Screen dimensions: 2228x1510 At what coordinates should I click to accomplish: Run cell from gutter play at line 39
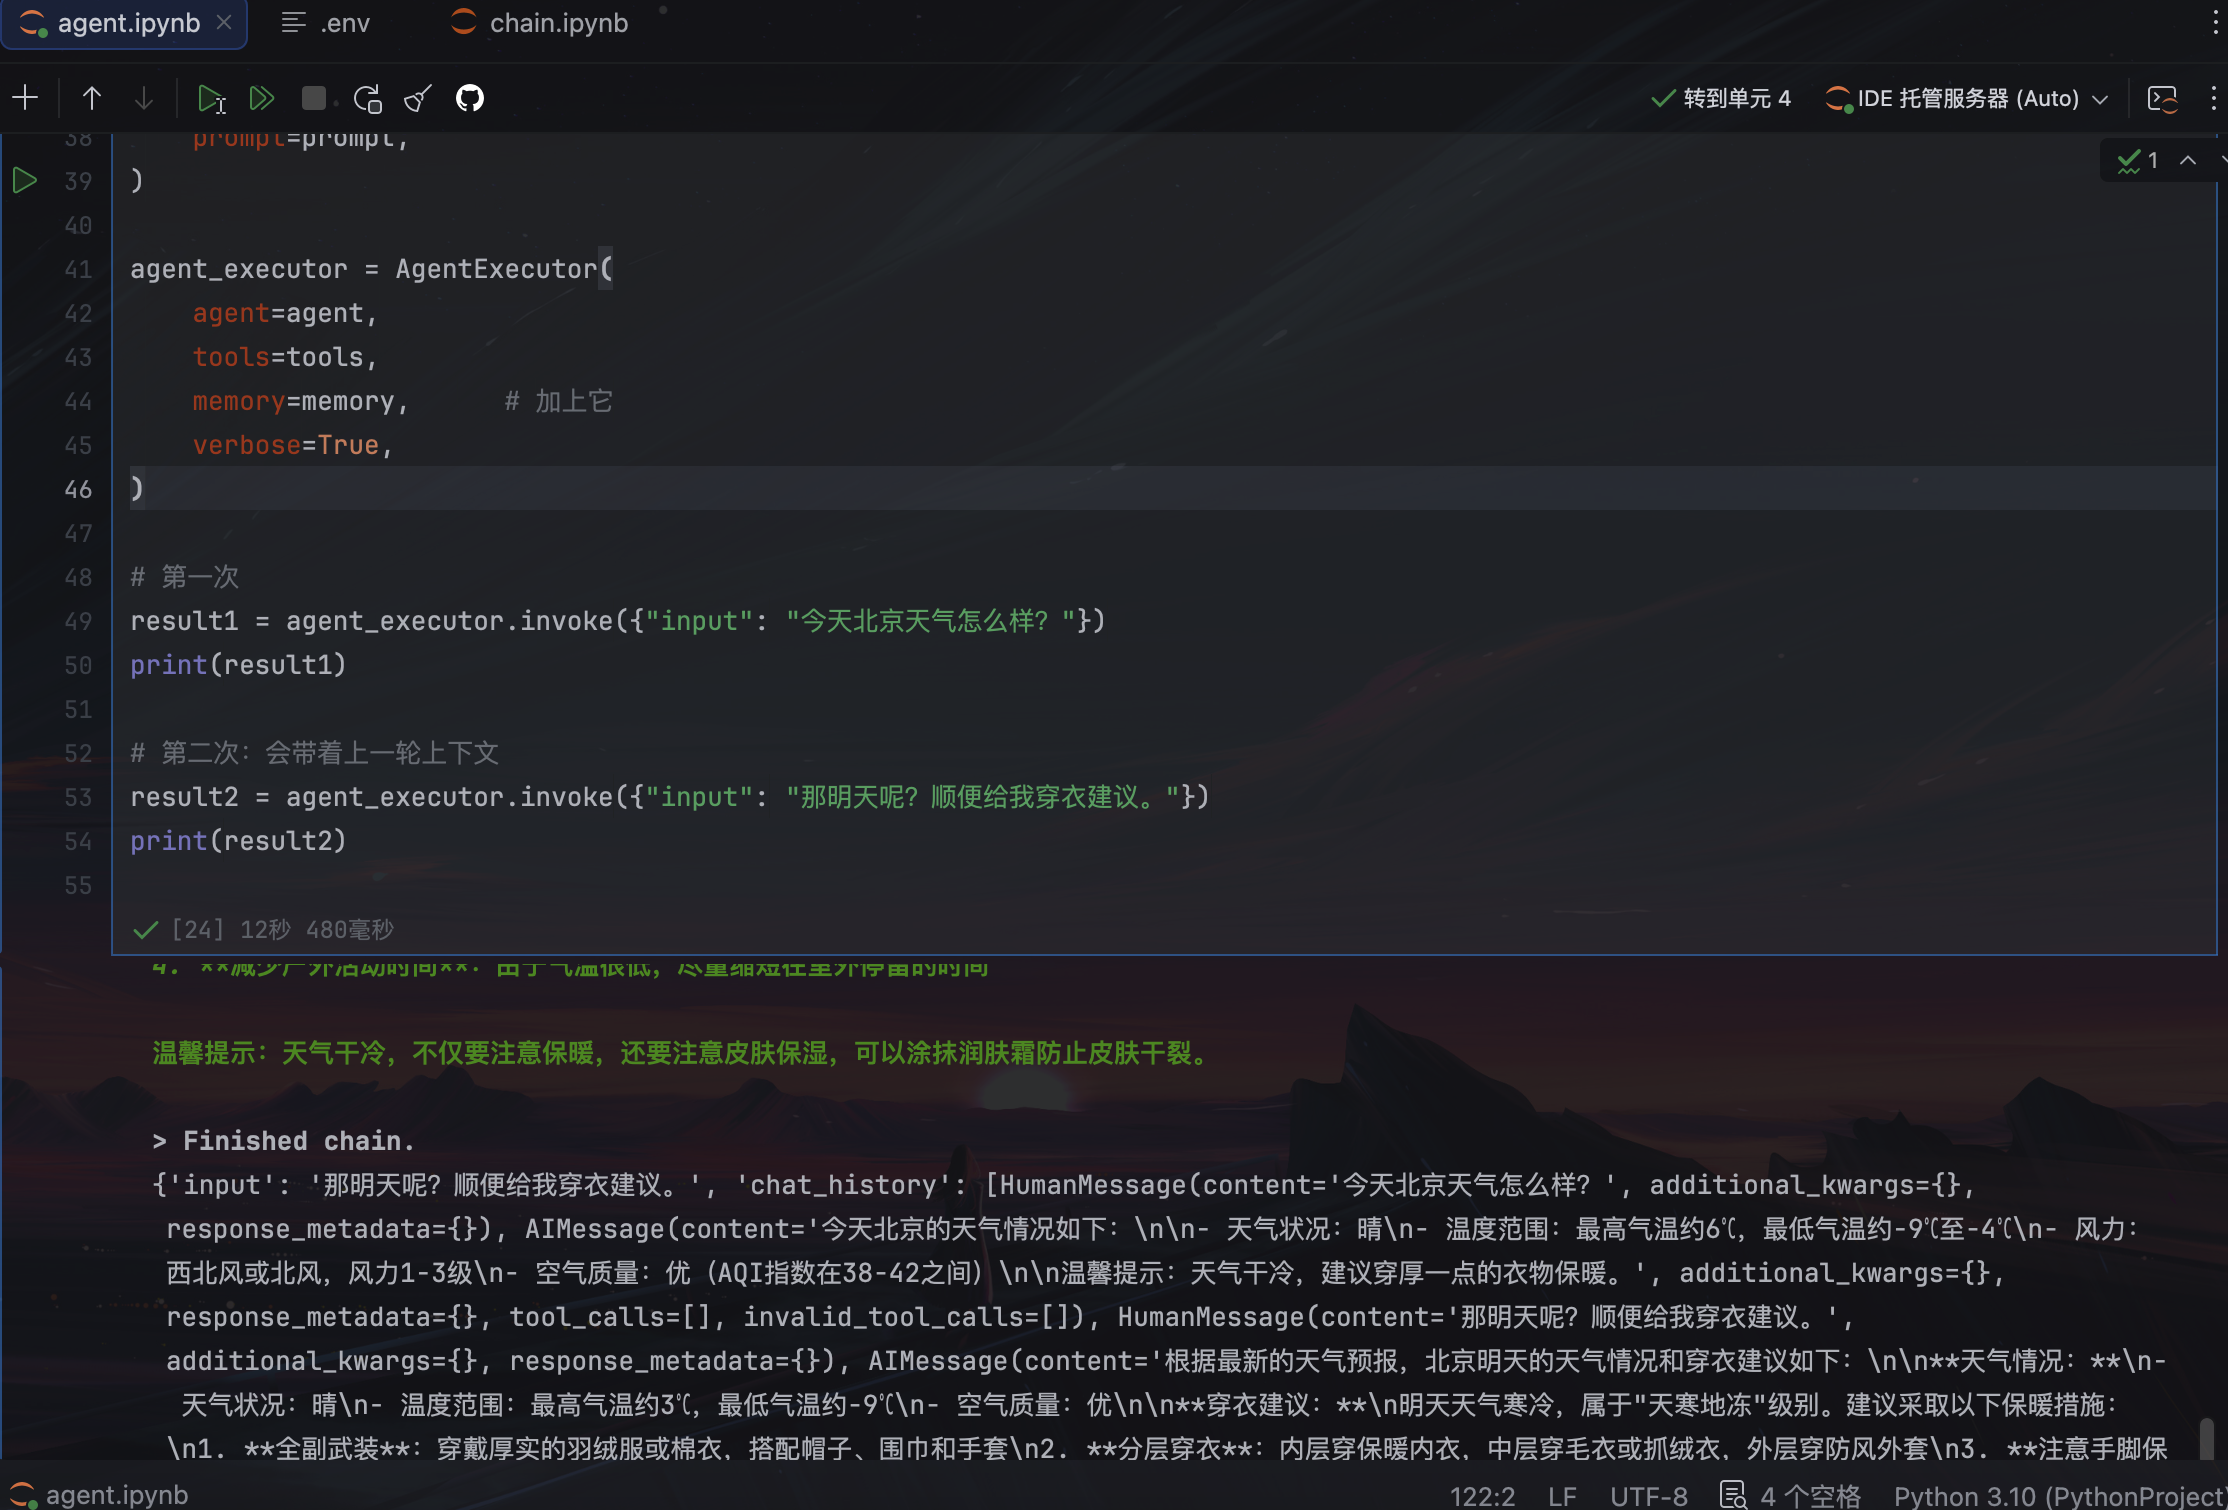25,181
